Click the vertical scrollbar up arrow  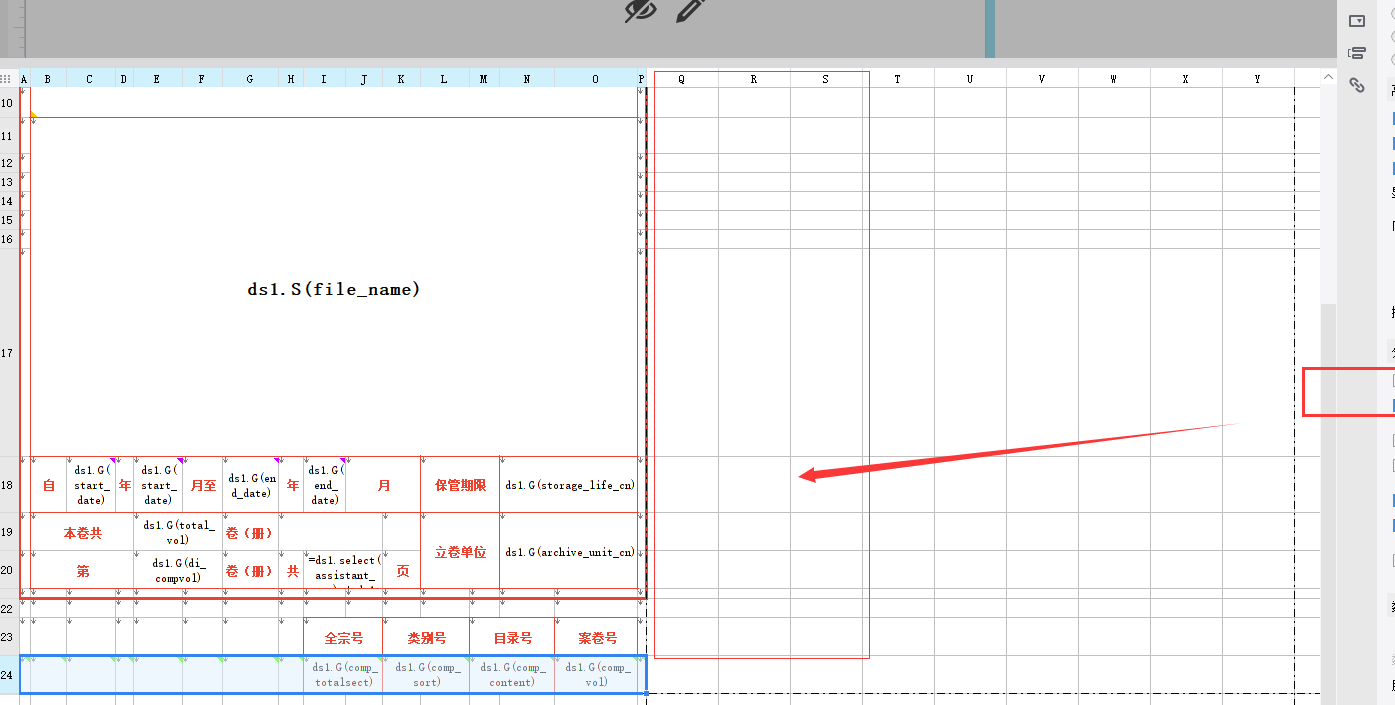[1328, 76]
